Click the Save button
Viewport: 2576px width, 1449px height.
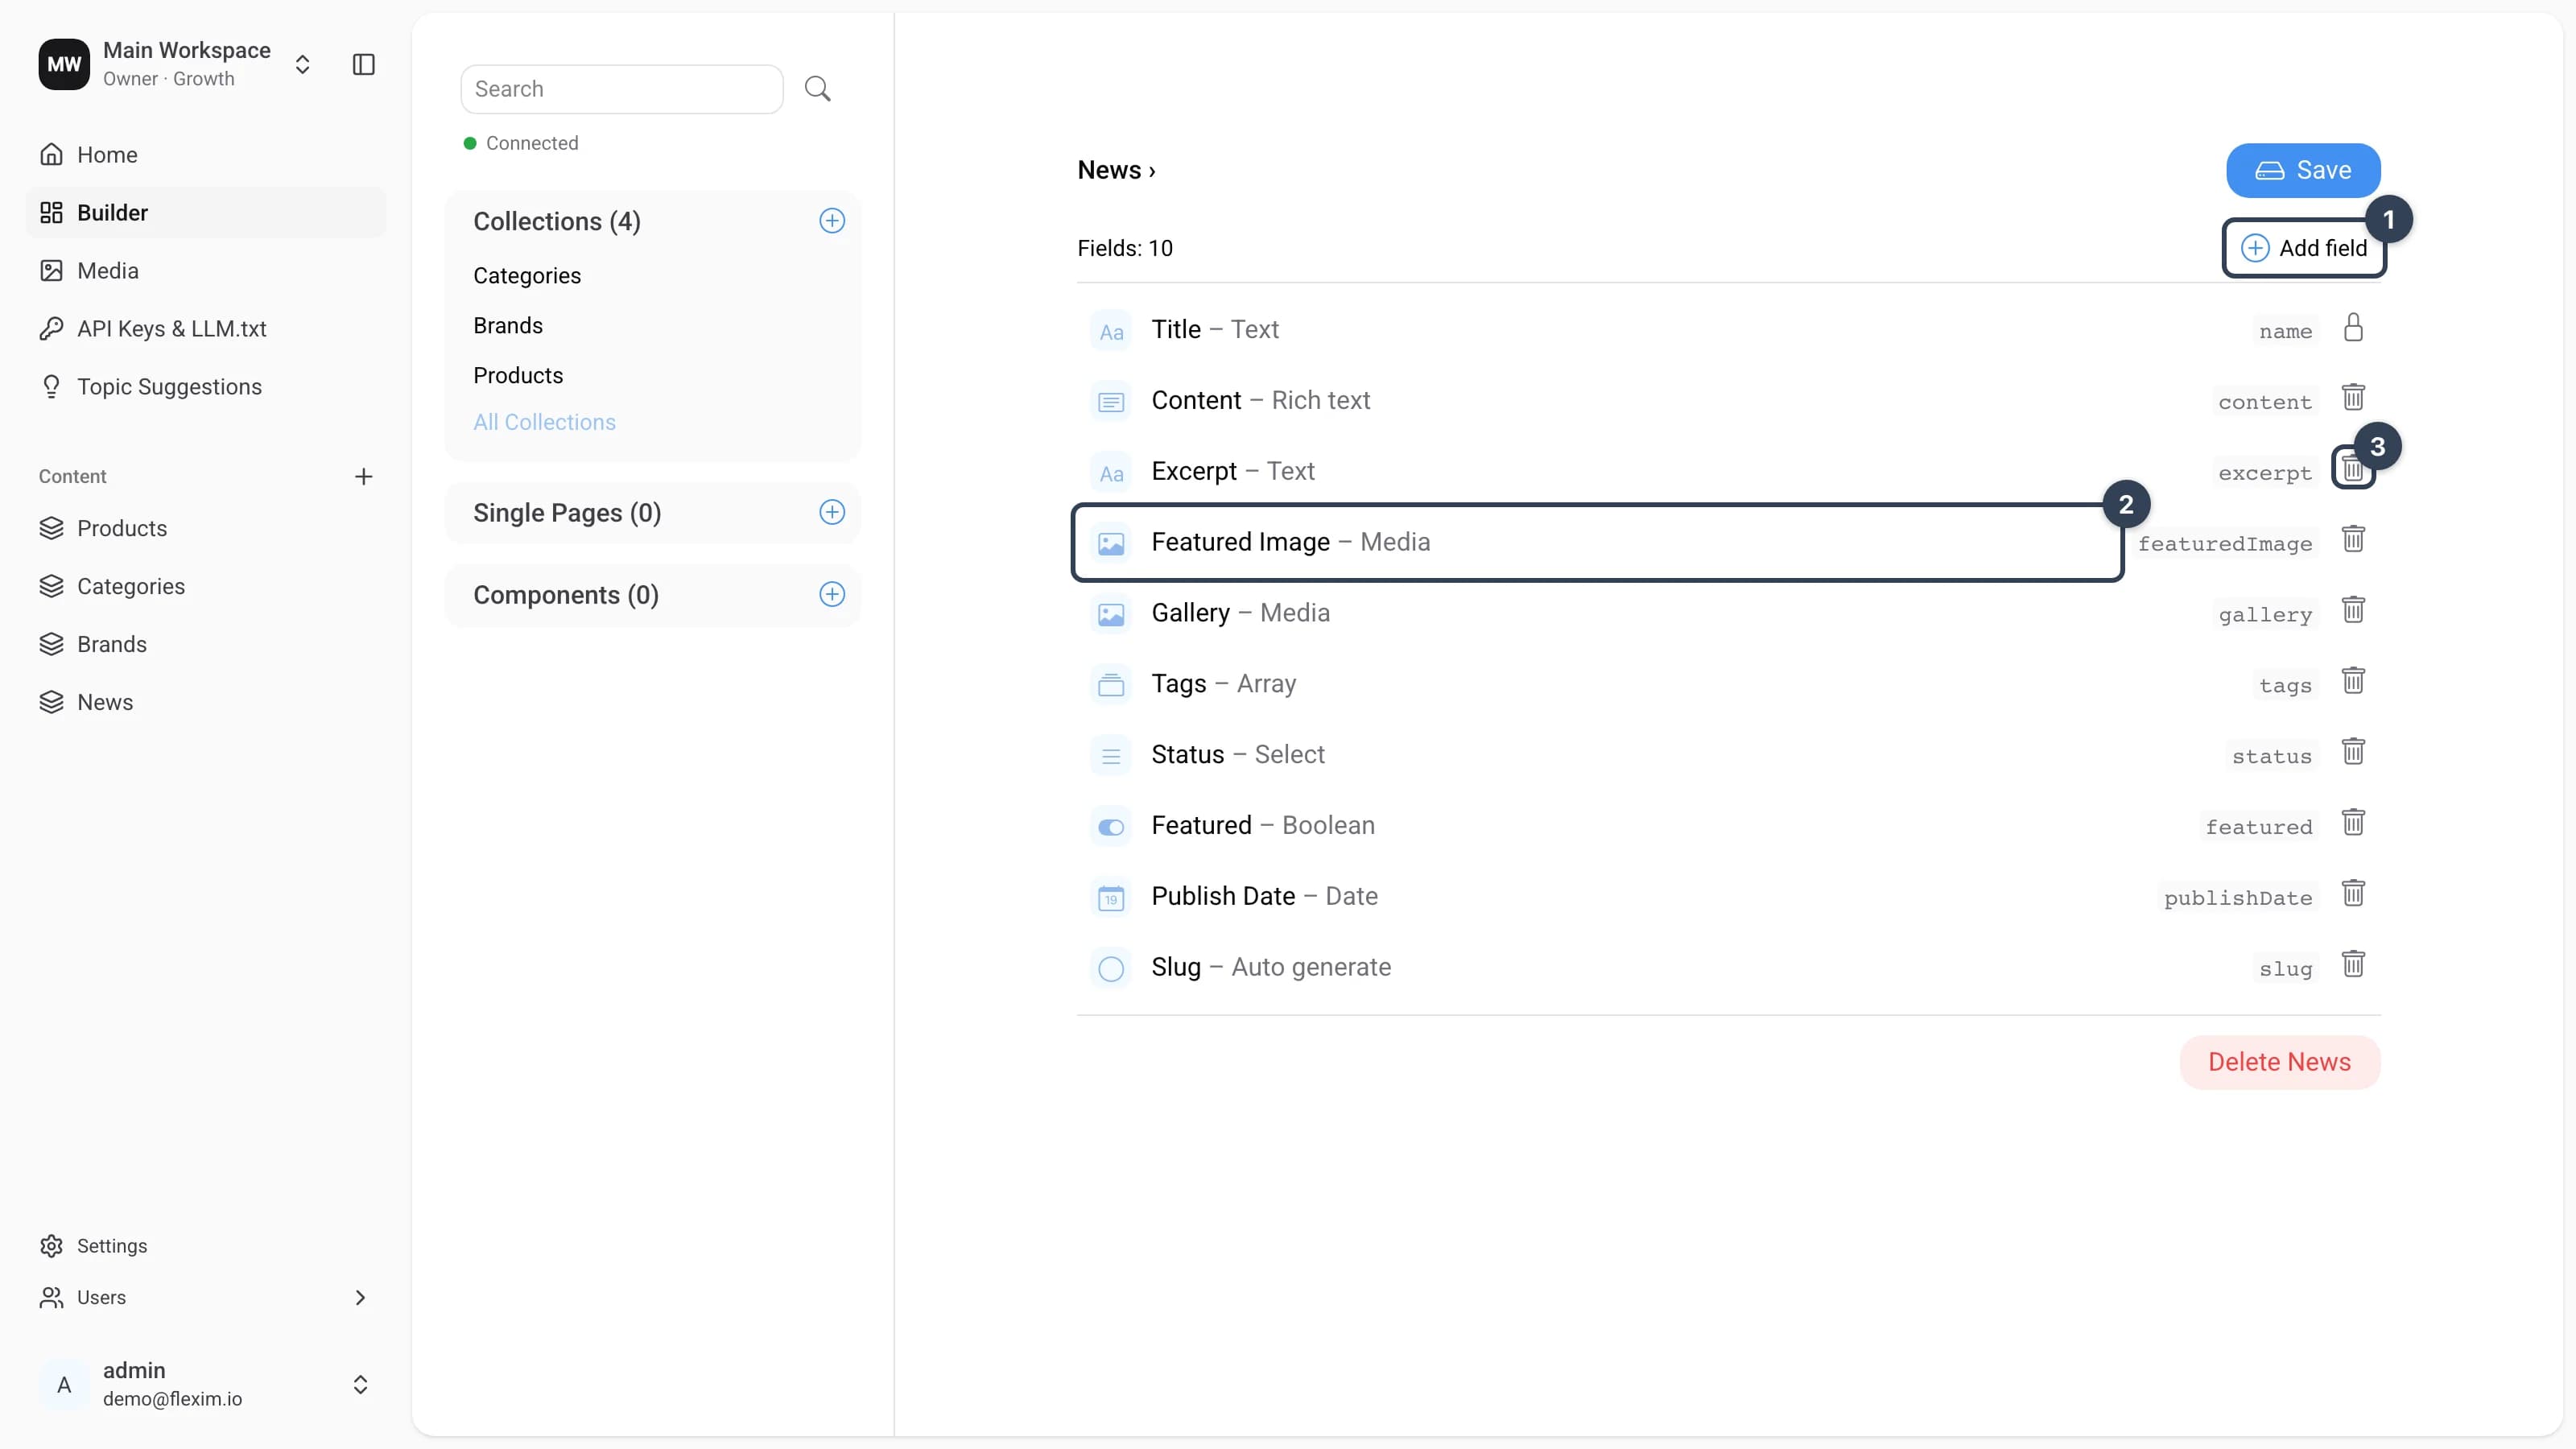tap(2303, 170)
